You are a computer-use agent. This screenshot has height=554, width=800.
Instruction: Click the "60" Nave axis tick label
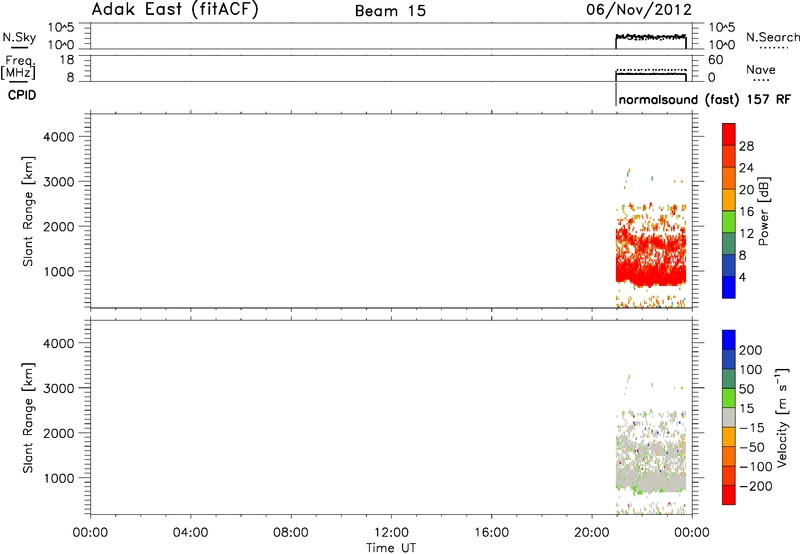coord(715,60)
